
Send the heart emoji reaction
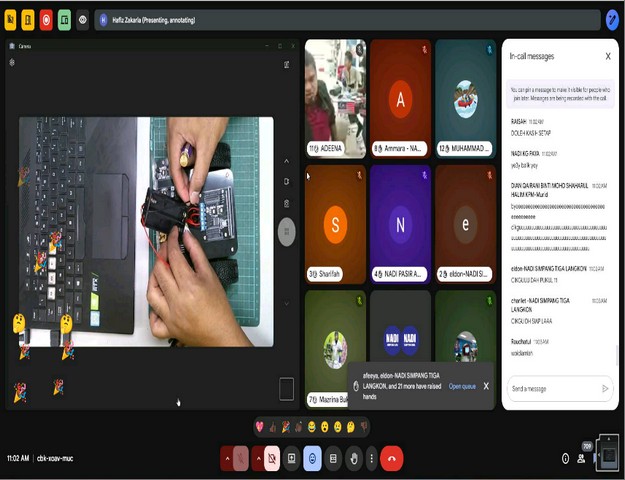click(x=260, y=427)
